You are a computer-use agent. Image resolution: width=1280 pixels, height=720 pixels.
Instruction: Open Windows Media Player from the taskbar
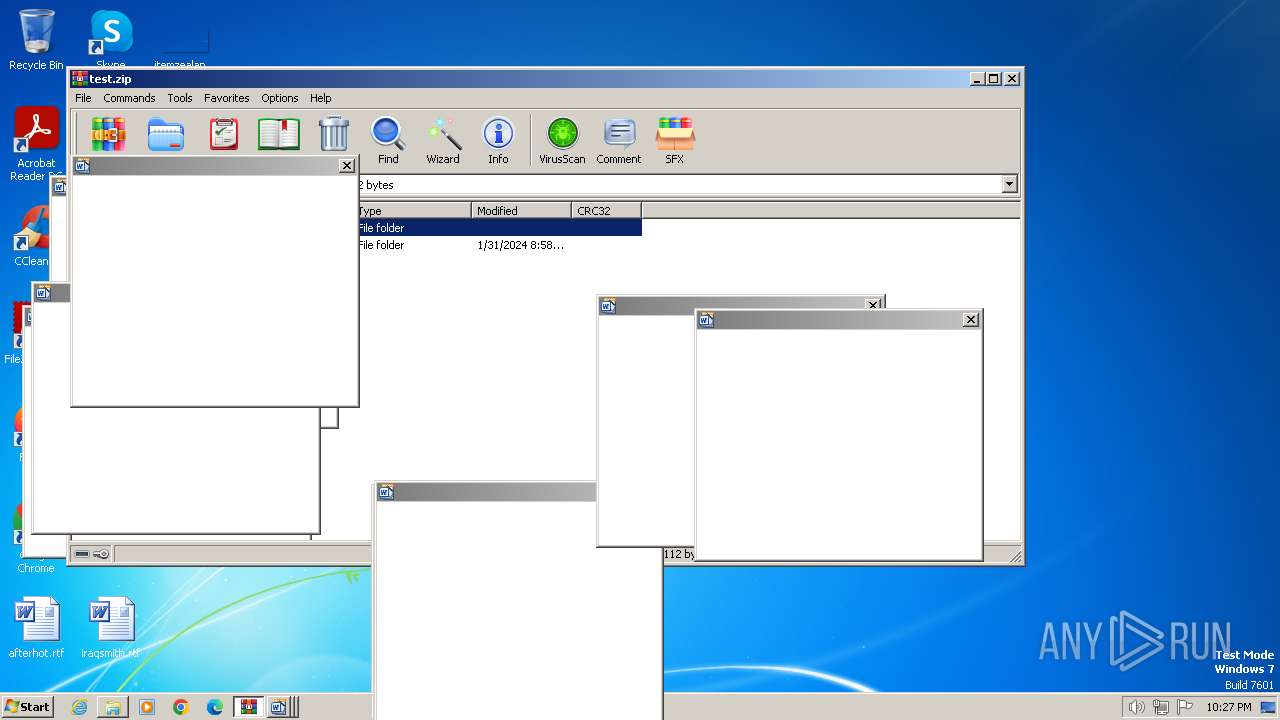147,707
